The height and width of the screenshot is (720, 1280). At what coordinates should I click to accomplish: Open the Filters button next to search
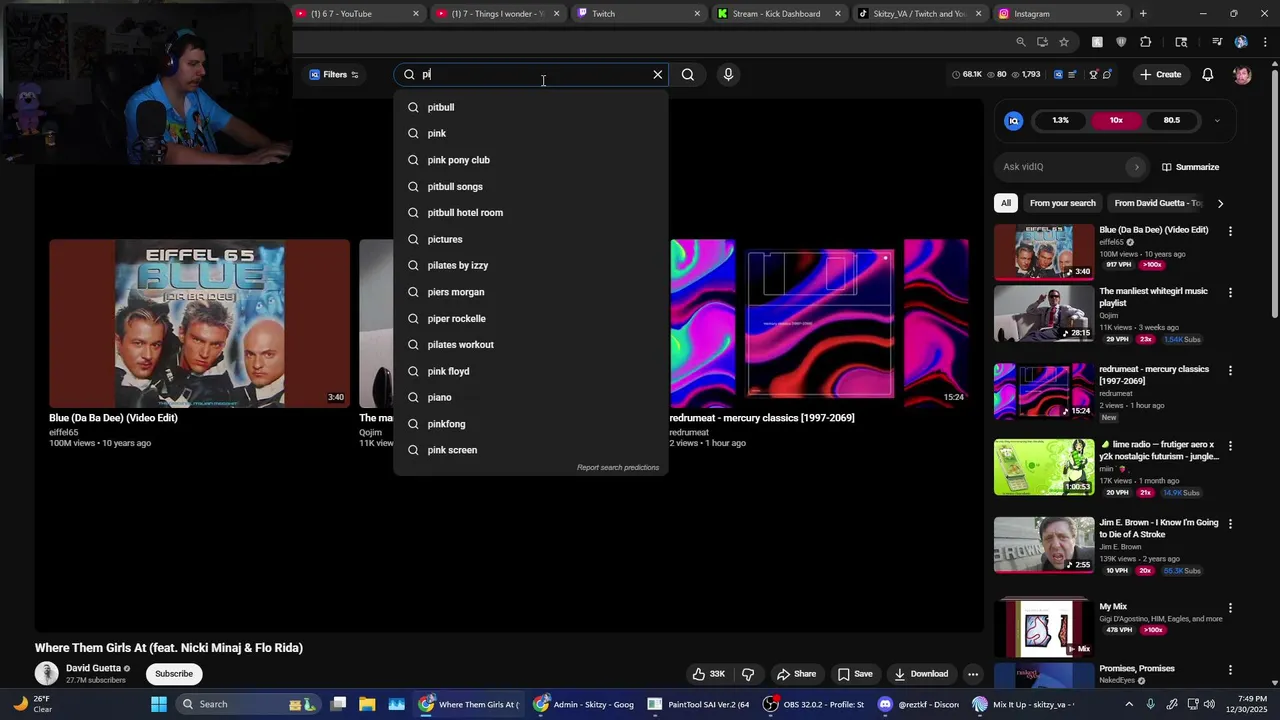point(334,74)
